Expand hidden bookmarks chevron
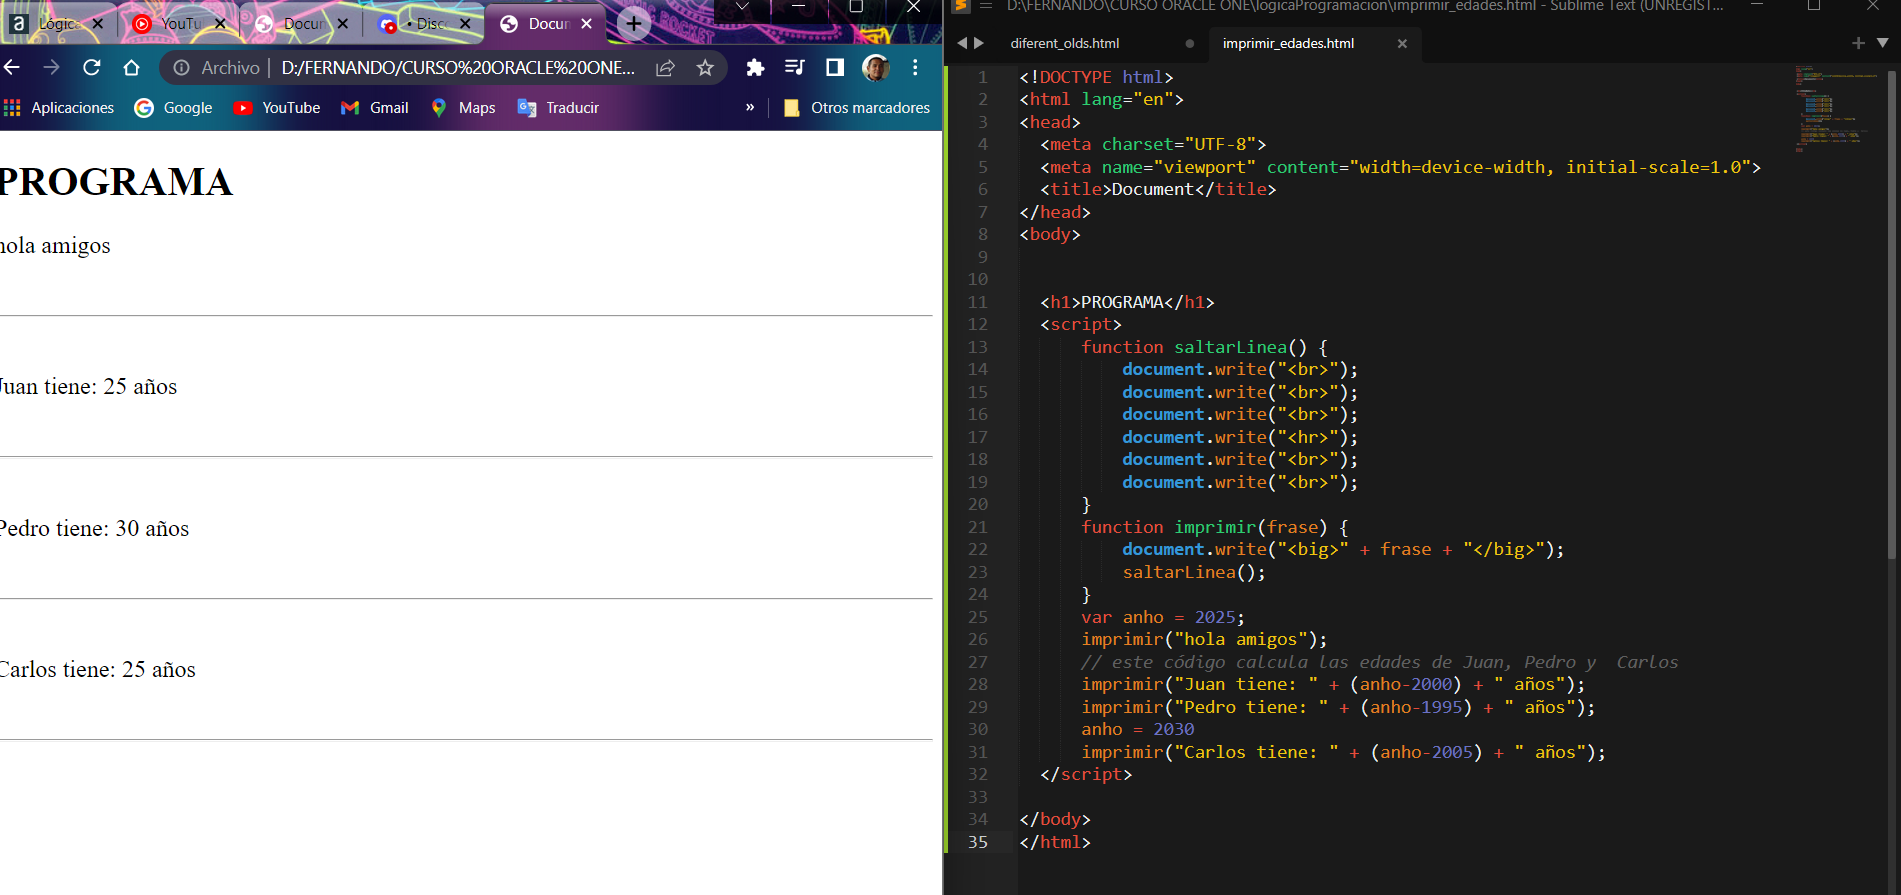 pyautogui.click(x=750, y=107)
